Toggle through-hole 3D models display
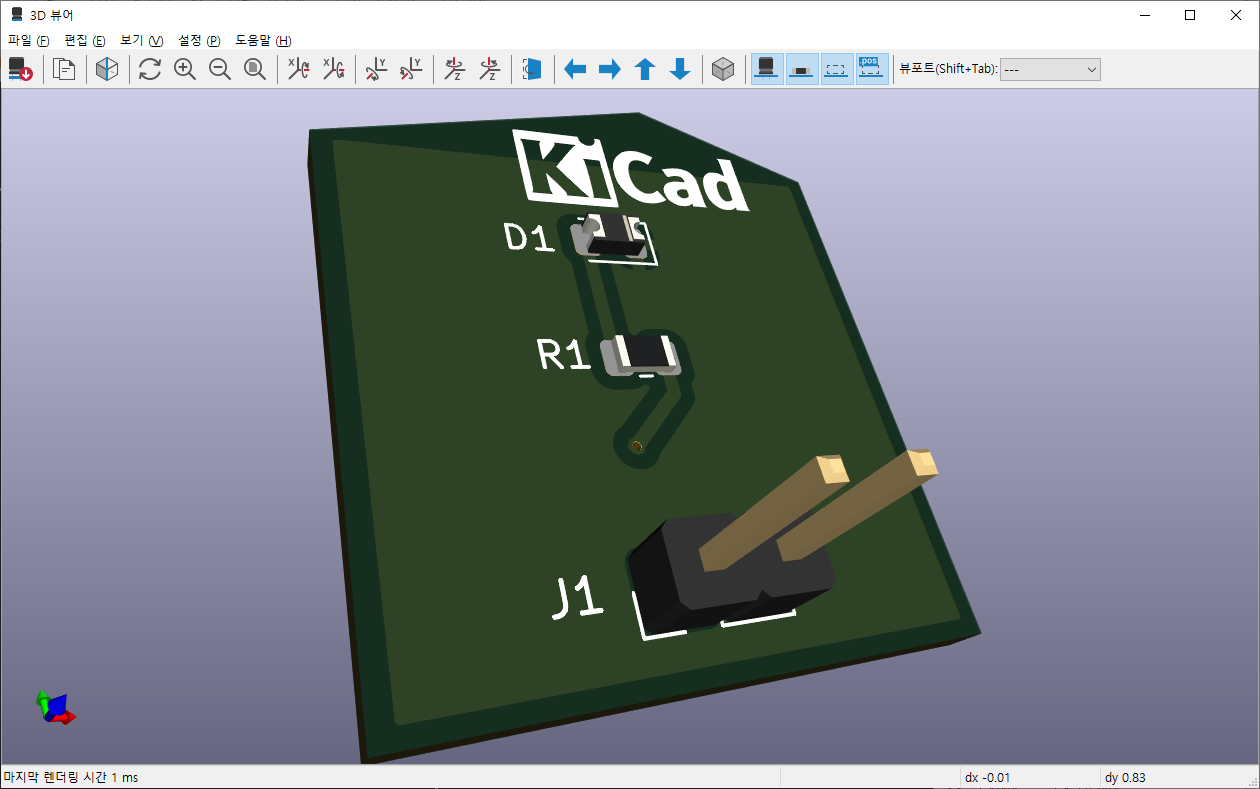Viewport: 1260px width, 789px height. click(767, 69)
